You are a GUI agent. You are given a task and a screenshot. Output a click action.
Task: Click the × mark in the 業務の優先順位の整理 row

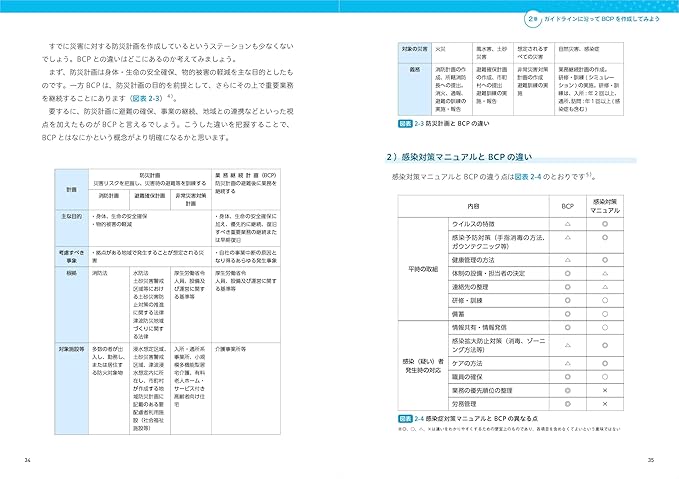pos(605,390)
